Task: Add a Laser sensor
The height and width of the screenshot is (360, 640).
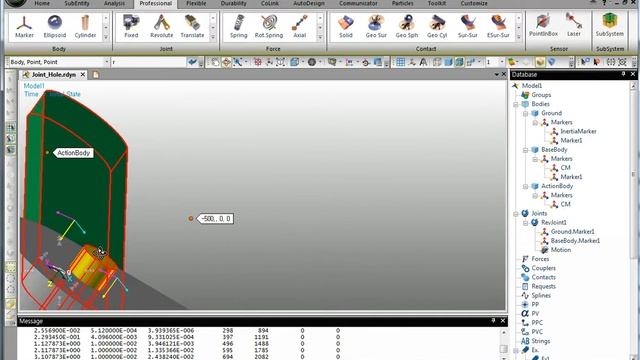Action: click(573, 25)
